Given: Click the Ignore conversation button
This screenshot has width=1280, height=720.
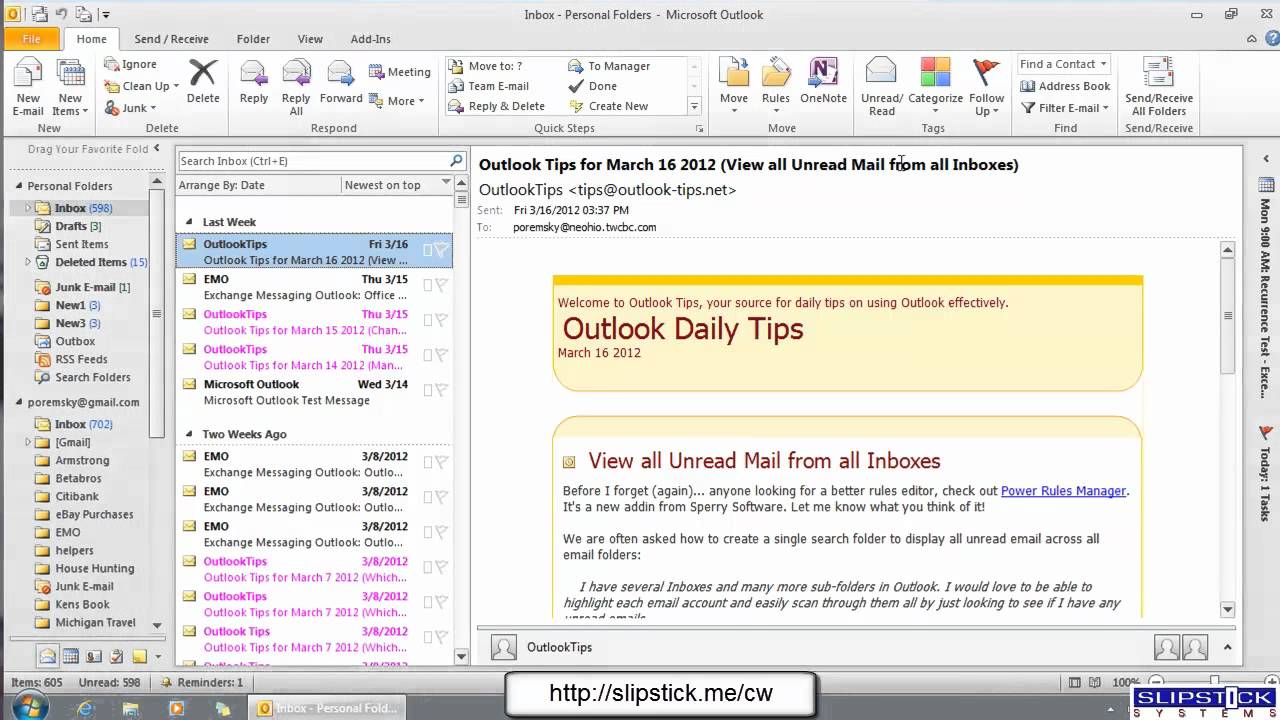Looking at the screenshot, I should (x=130, y=64).
